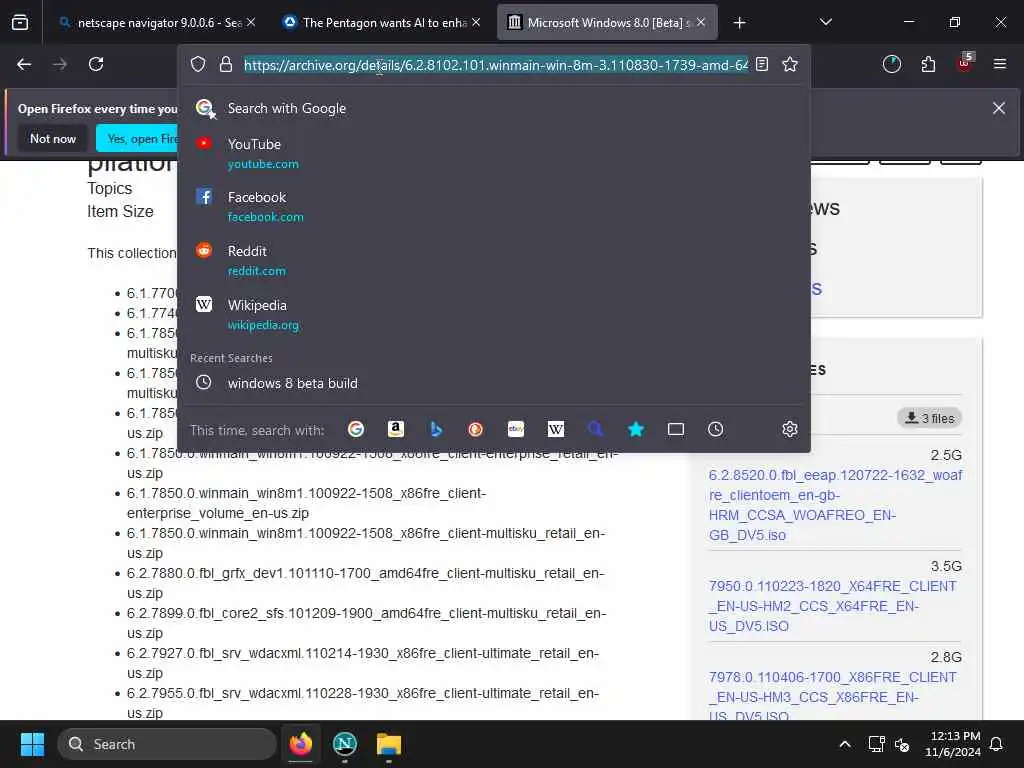Show hidden system tray icons chevron
Viewport: 1024px width, 768px height.
pyautogui.click(x=844, y=744)
